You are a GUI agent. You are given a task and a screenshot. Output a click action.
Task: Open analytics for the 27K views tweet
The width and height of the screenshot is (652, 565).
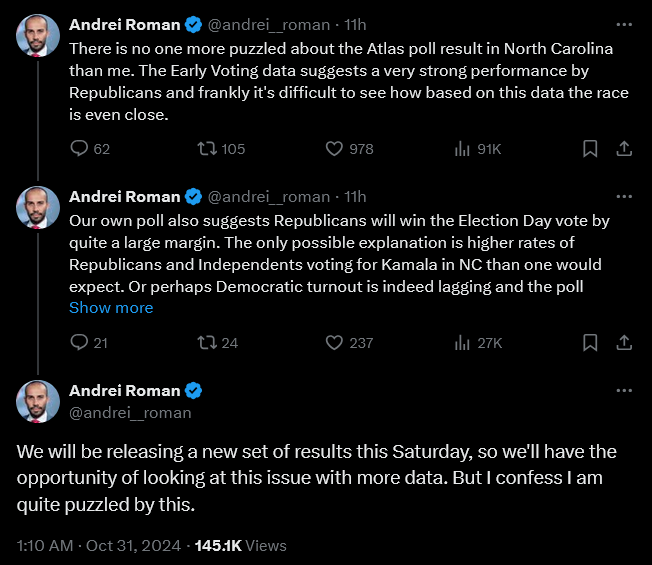(463, 342)
